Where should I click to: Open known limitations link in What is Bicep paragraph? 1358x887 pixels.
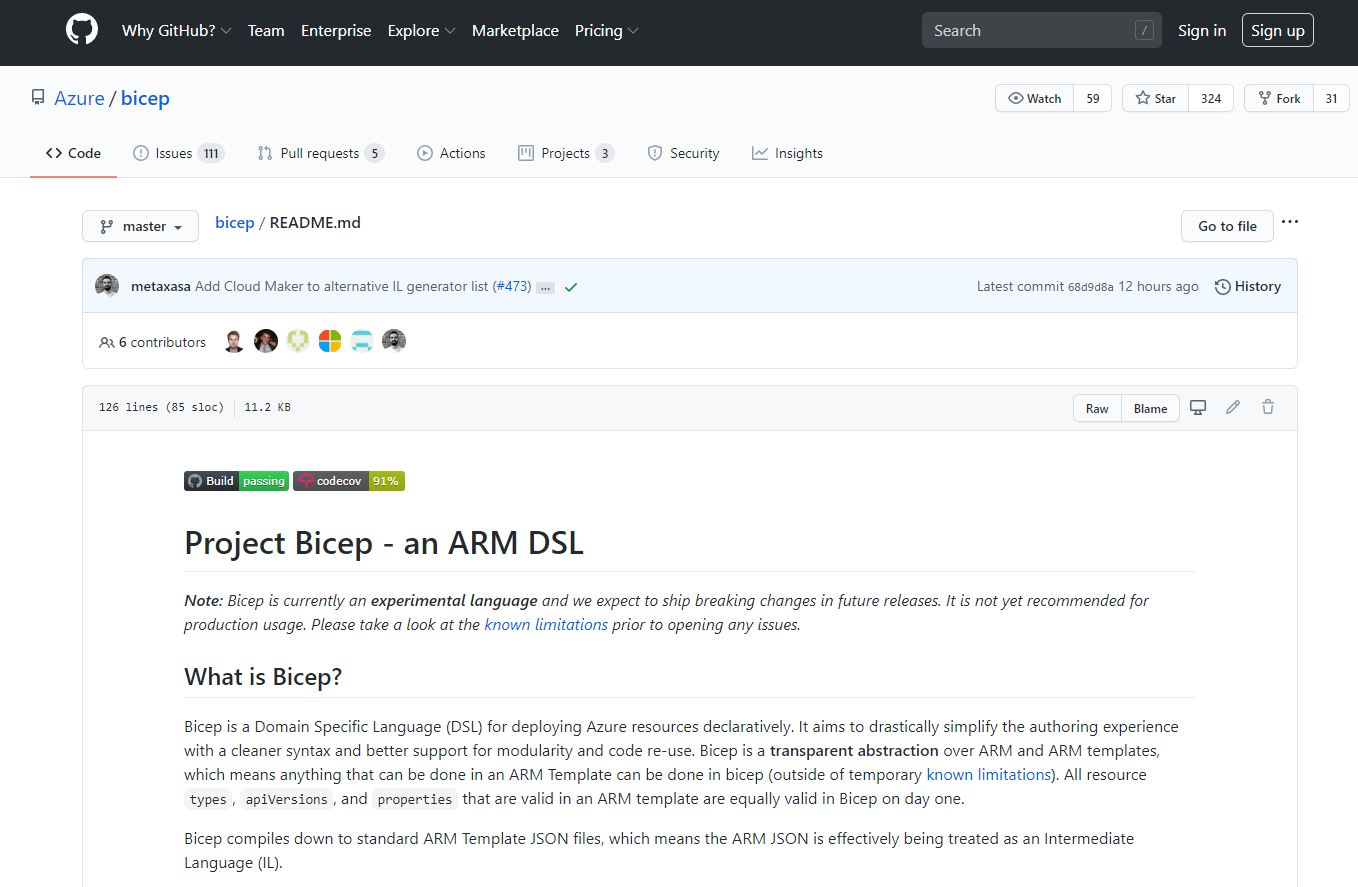tap(988, 774)
